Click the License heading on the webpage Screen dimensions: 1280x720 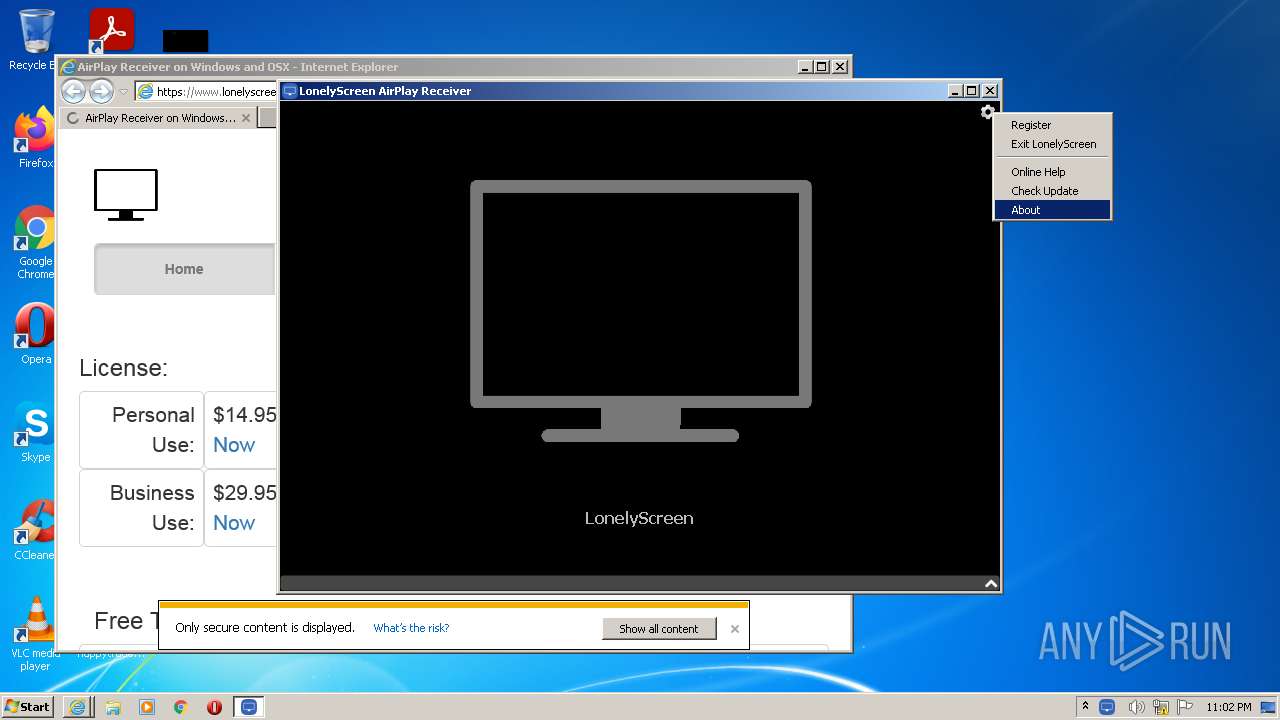[x=124, y=368]
